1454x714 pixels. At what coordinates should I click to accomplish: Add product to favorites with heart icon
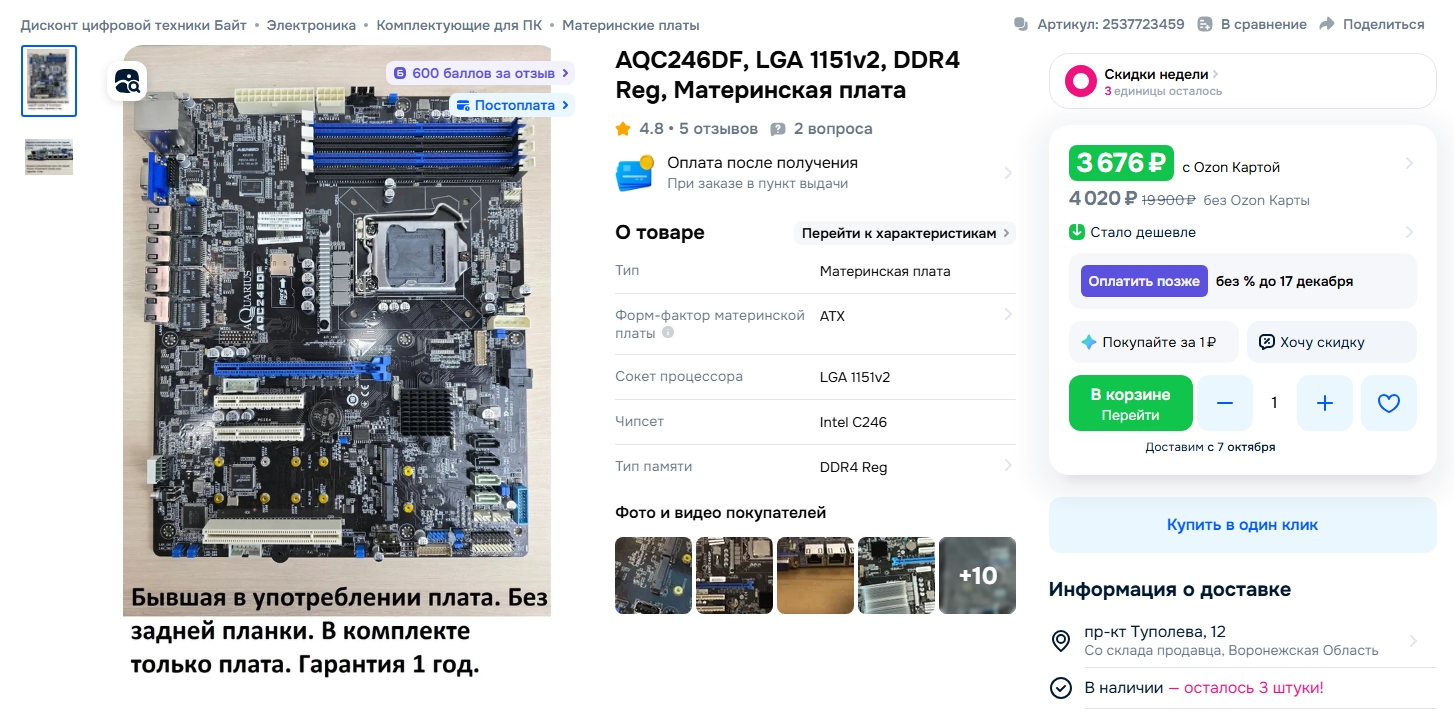click(1388, 403)
